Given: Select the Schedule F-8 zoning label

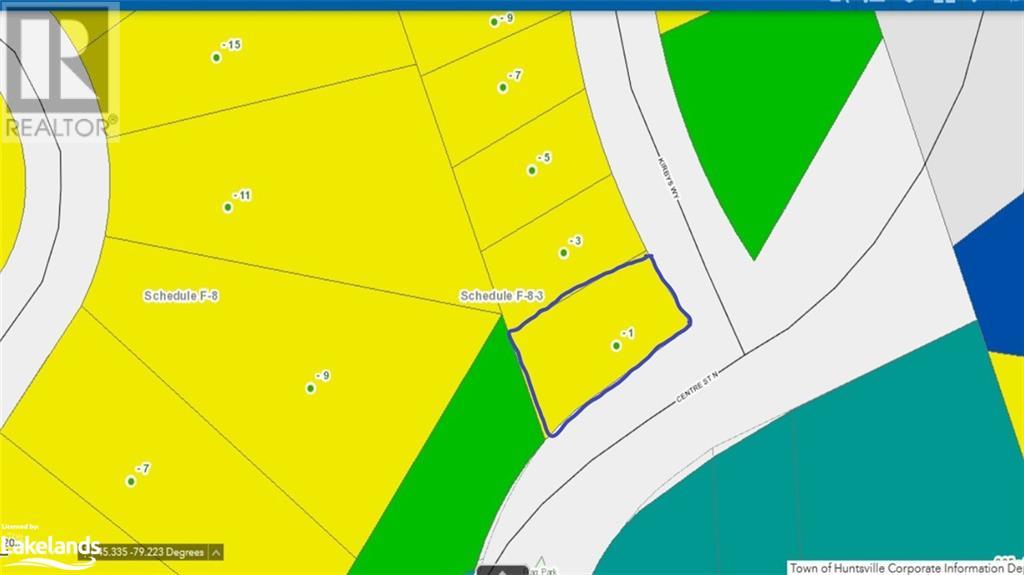Looking at the screenshot, I should pos(181,296).
